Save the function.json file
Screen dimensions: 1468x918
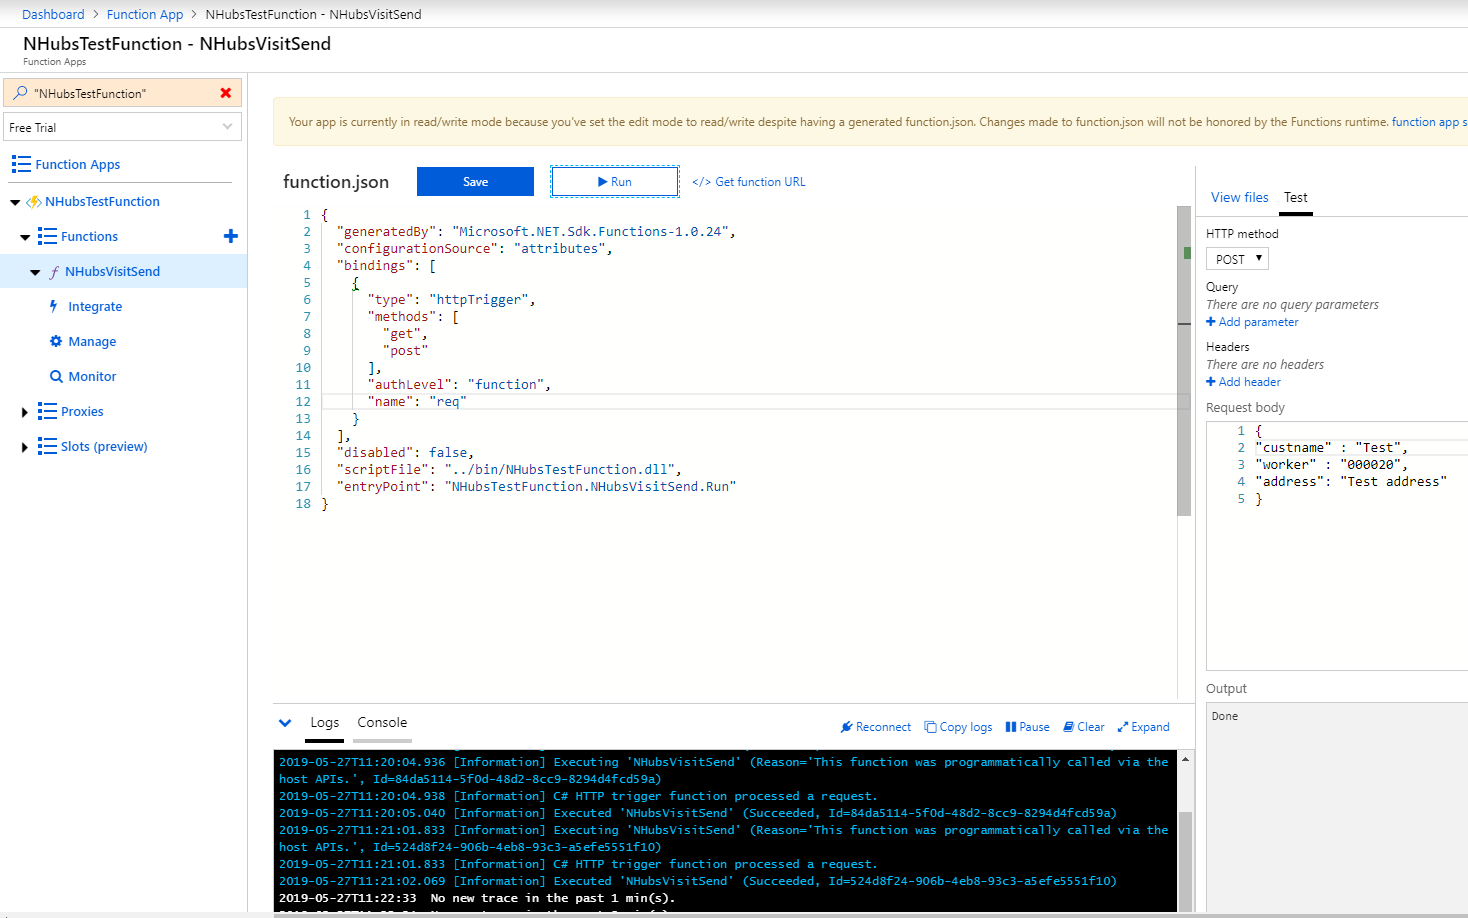click(475, 182)
